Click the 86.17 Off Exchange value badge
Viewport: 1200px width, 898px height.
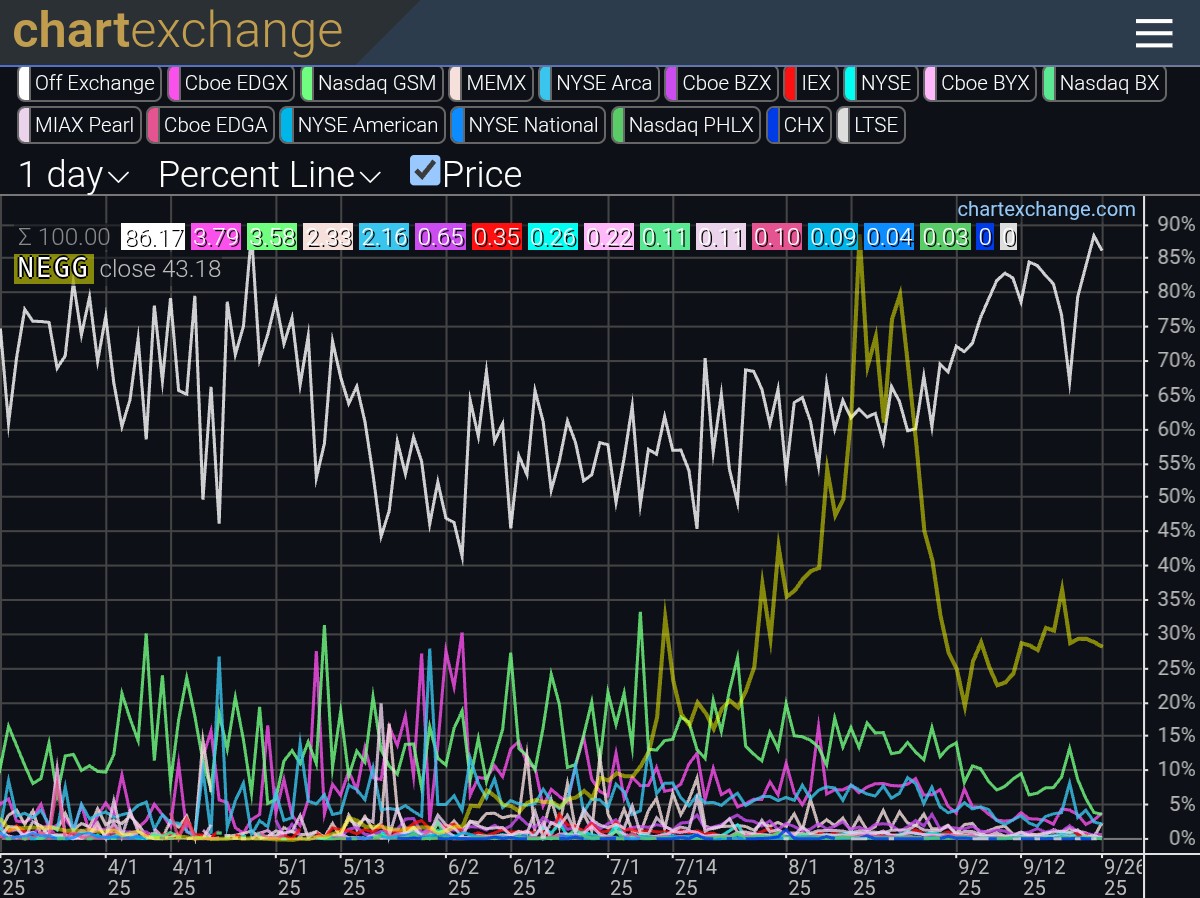tap(153, 237)
